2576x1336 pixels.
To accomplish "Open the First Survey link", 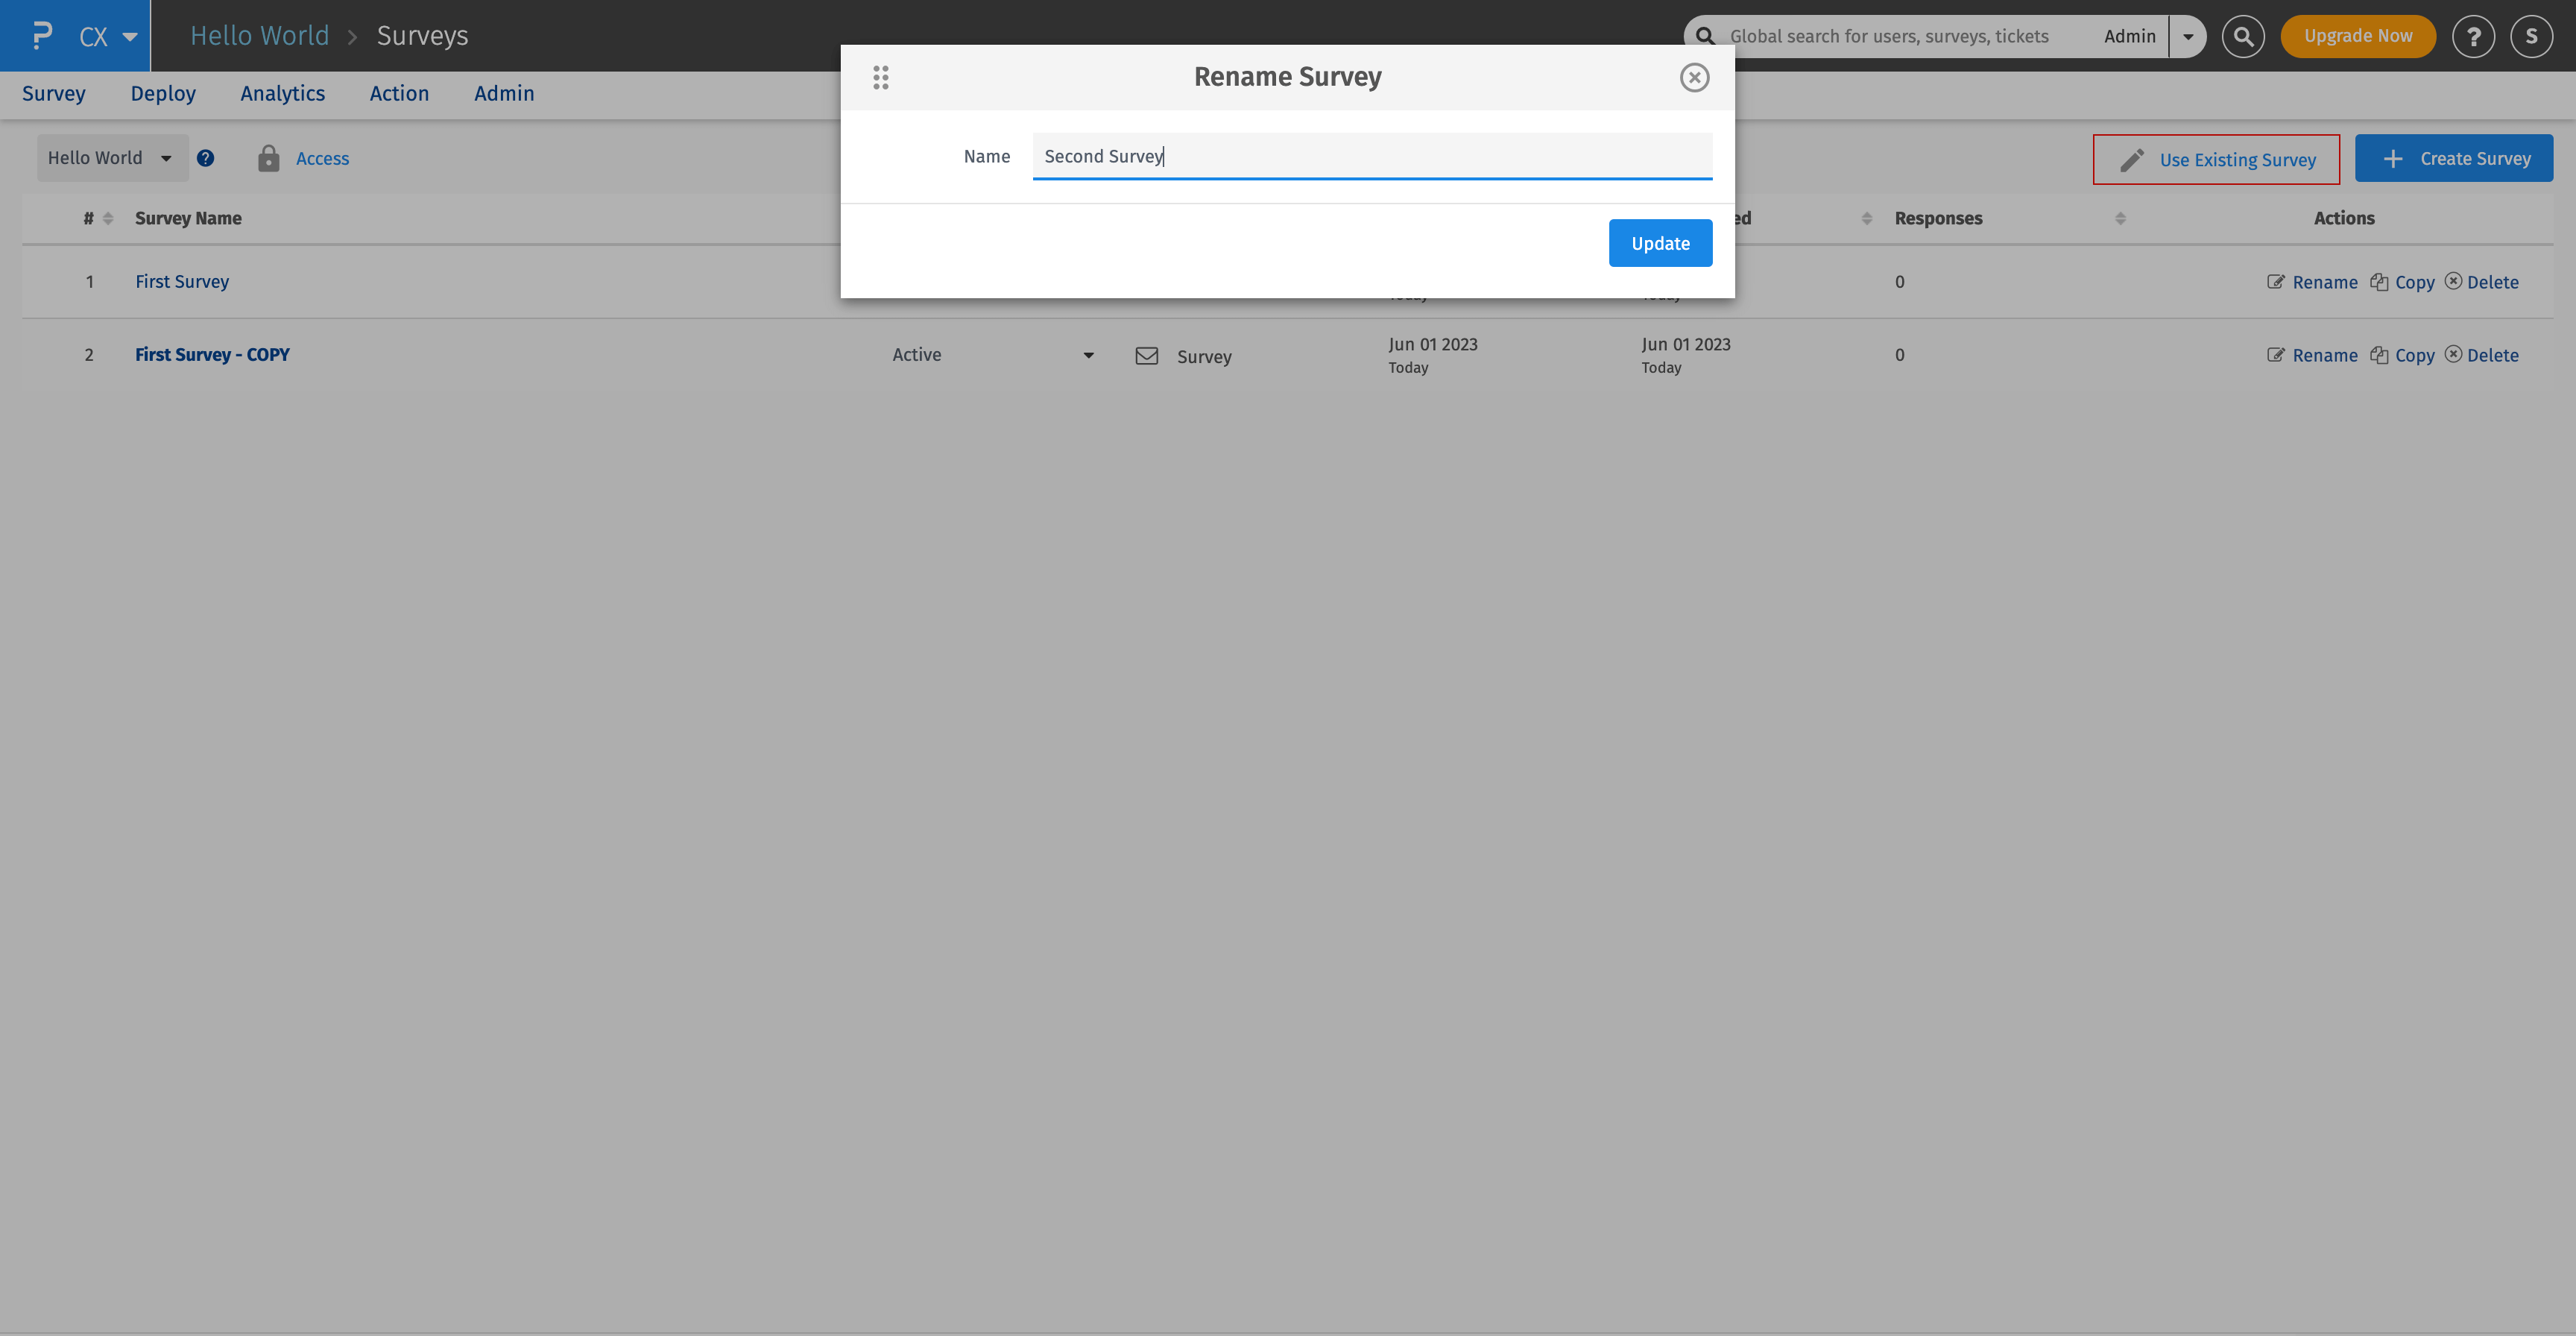I will 182,281.
